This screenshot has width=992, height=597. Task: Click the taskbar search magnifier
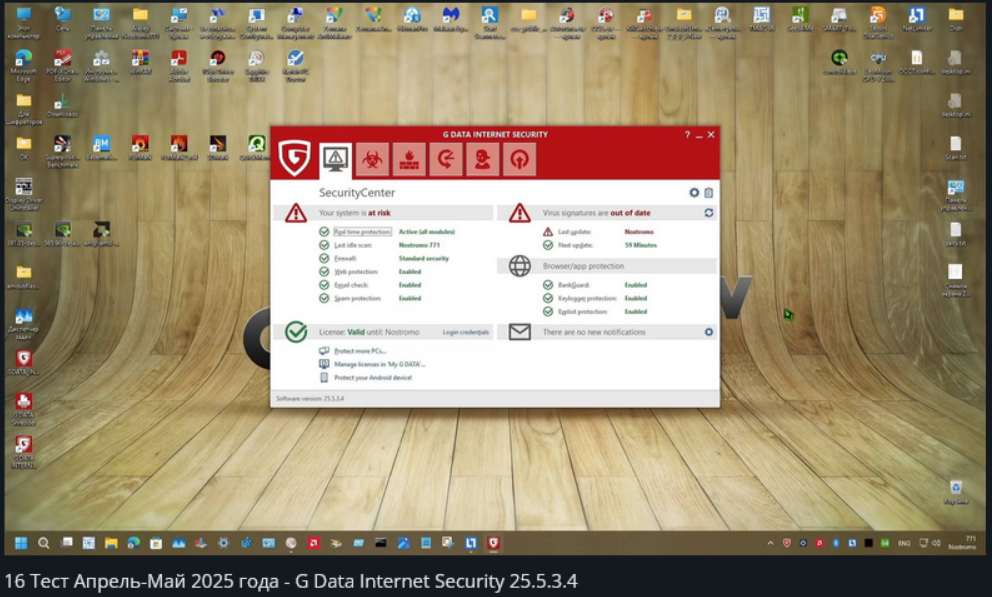tap(44, 543)
